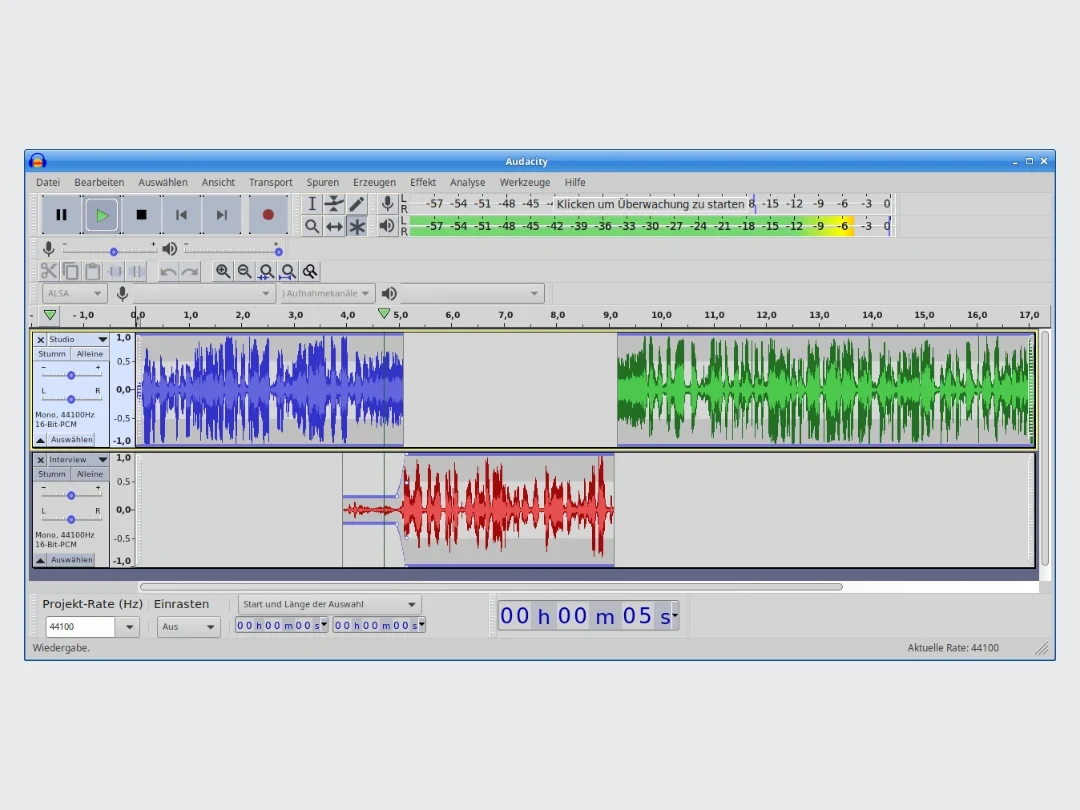
Task: Select the Envelope tool
Action: (x=334, y=204)
